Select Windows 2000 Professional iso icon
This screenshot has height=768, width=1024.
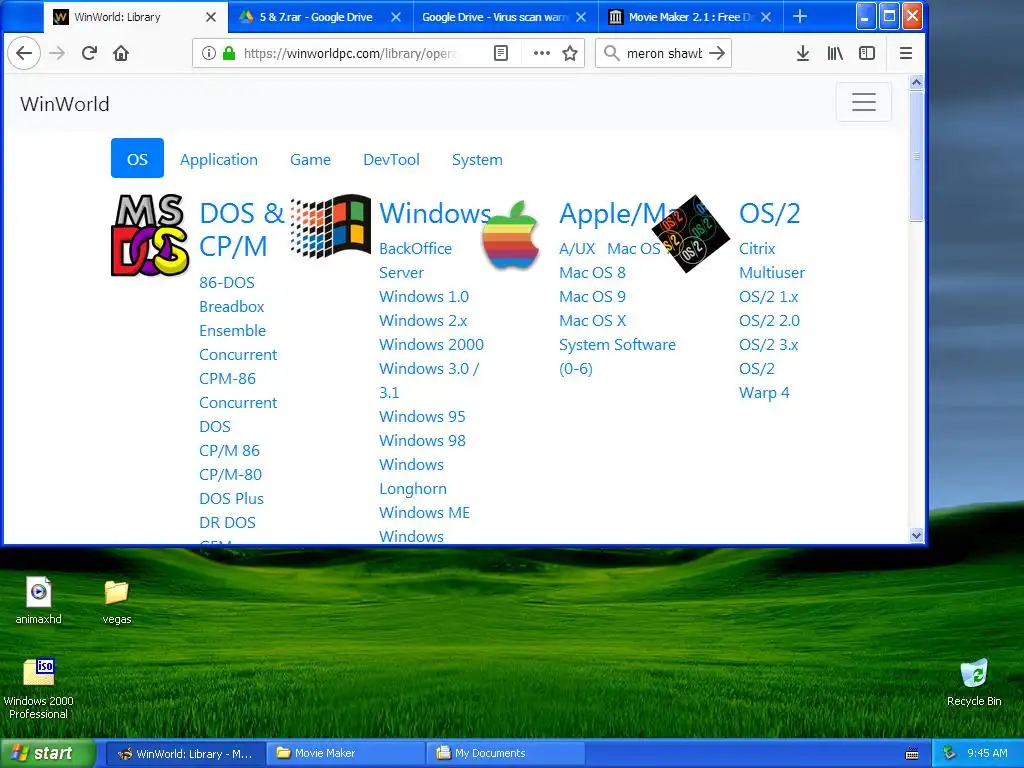coord(39,688)
